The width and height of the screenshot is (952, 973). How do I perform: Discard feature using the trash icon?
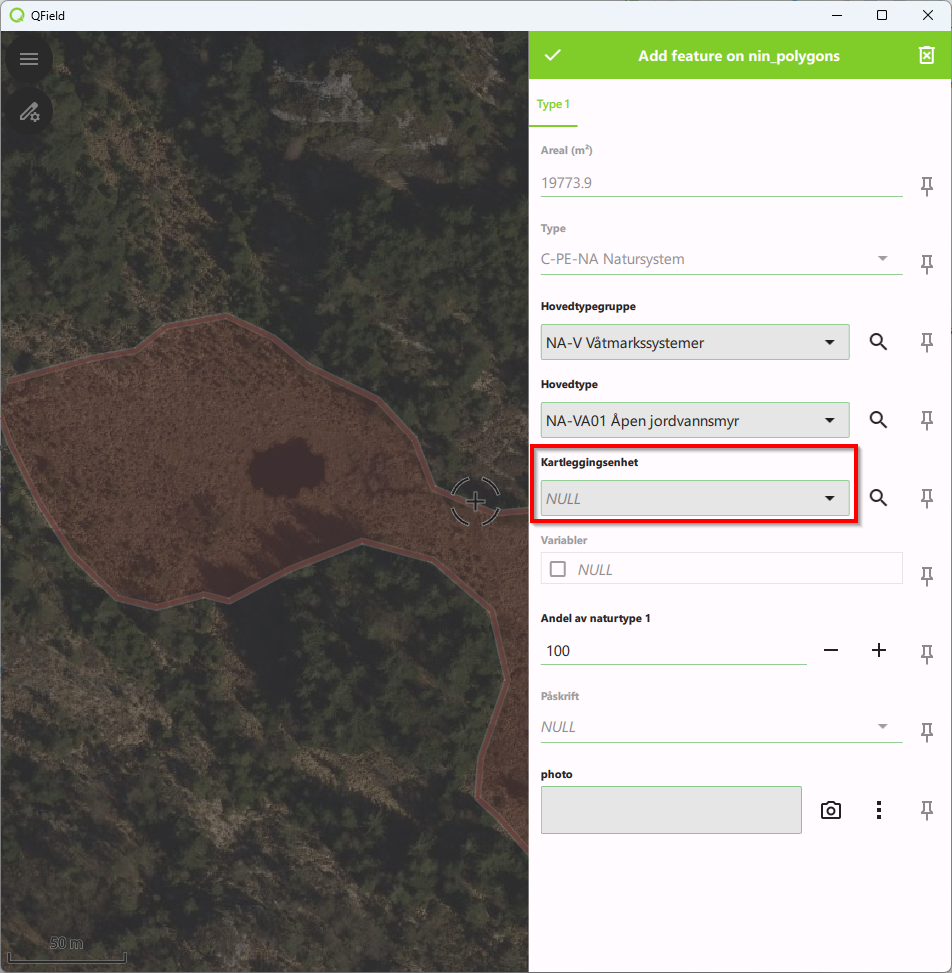(926, 56)
